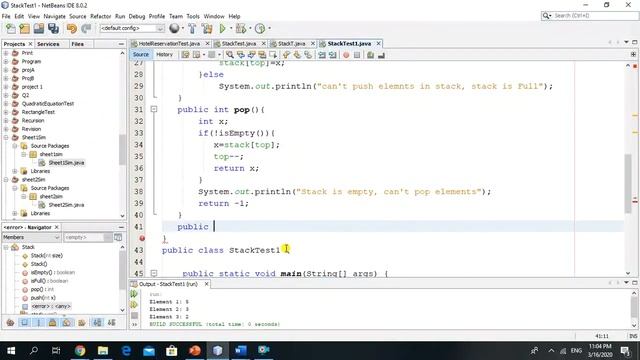Open the HotelReservationTest.java editor tab
This screenshot has width=640, height=360.
tap(169, 44)
